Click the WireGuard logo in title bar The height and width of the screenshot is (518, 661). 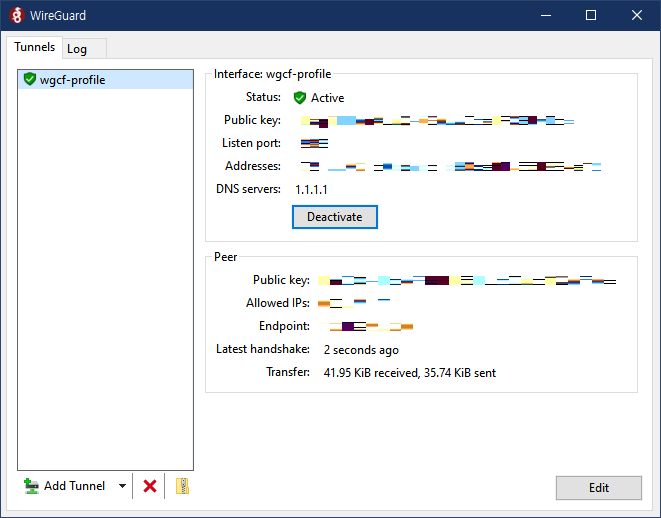pyautogui.click(x=16, y=15)
